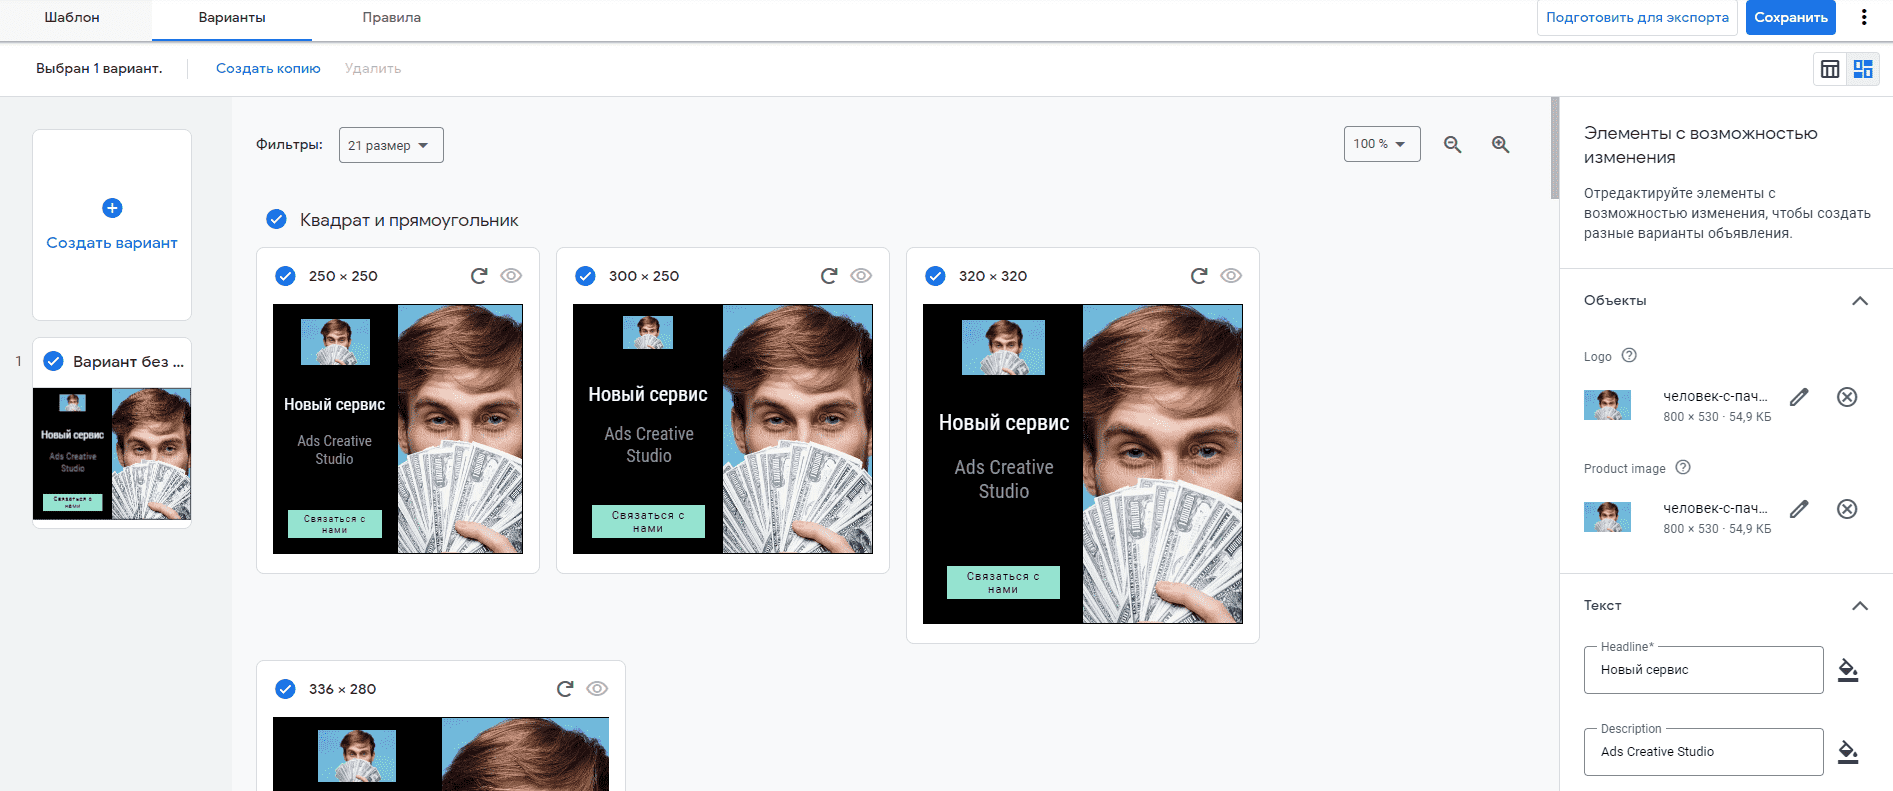Click the refresh icon on 250 × 250 card
Screen dimensions: 1893x791
[x=479, y=276]
